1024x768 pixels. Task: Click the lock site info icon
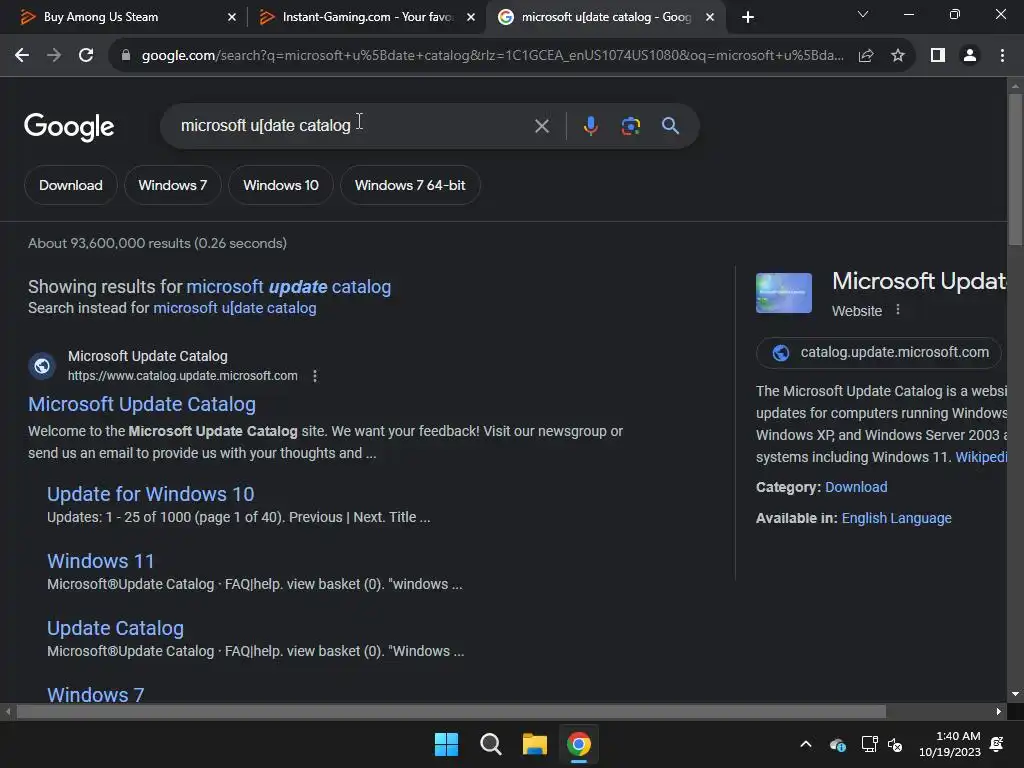tap(126, 56)
